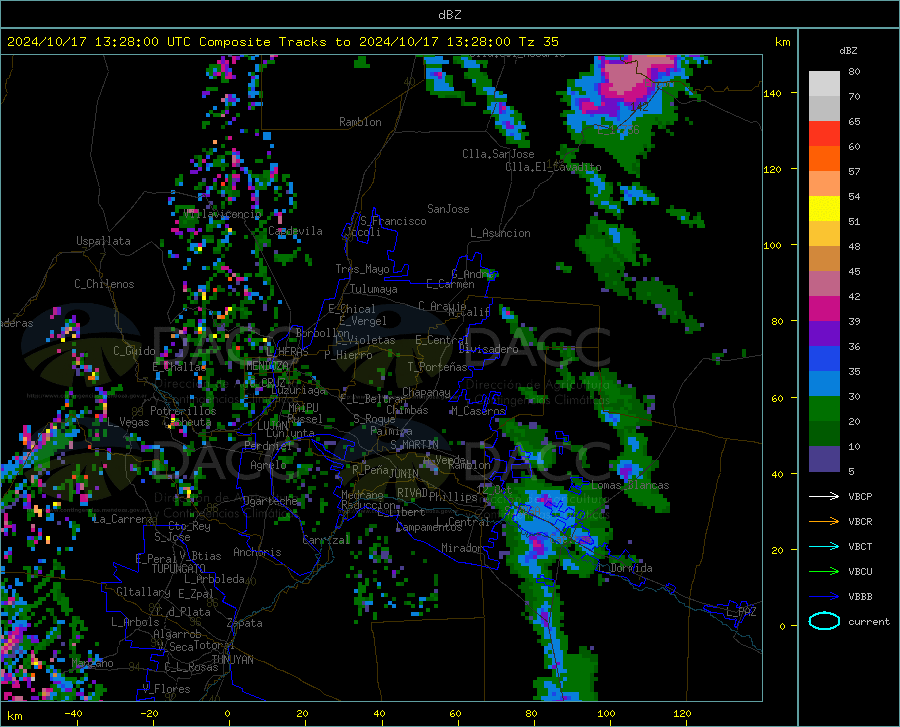900x727 pixels.
Task: Click the Clla.SanJose map label
Action: pos(498,154)
